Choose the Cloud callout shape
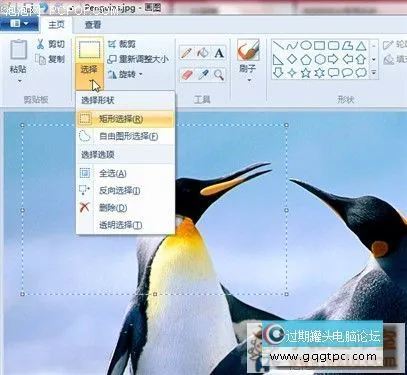Image resolution: width=407 pixels, height=375 pixels. [x=361, y=73]
